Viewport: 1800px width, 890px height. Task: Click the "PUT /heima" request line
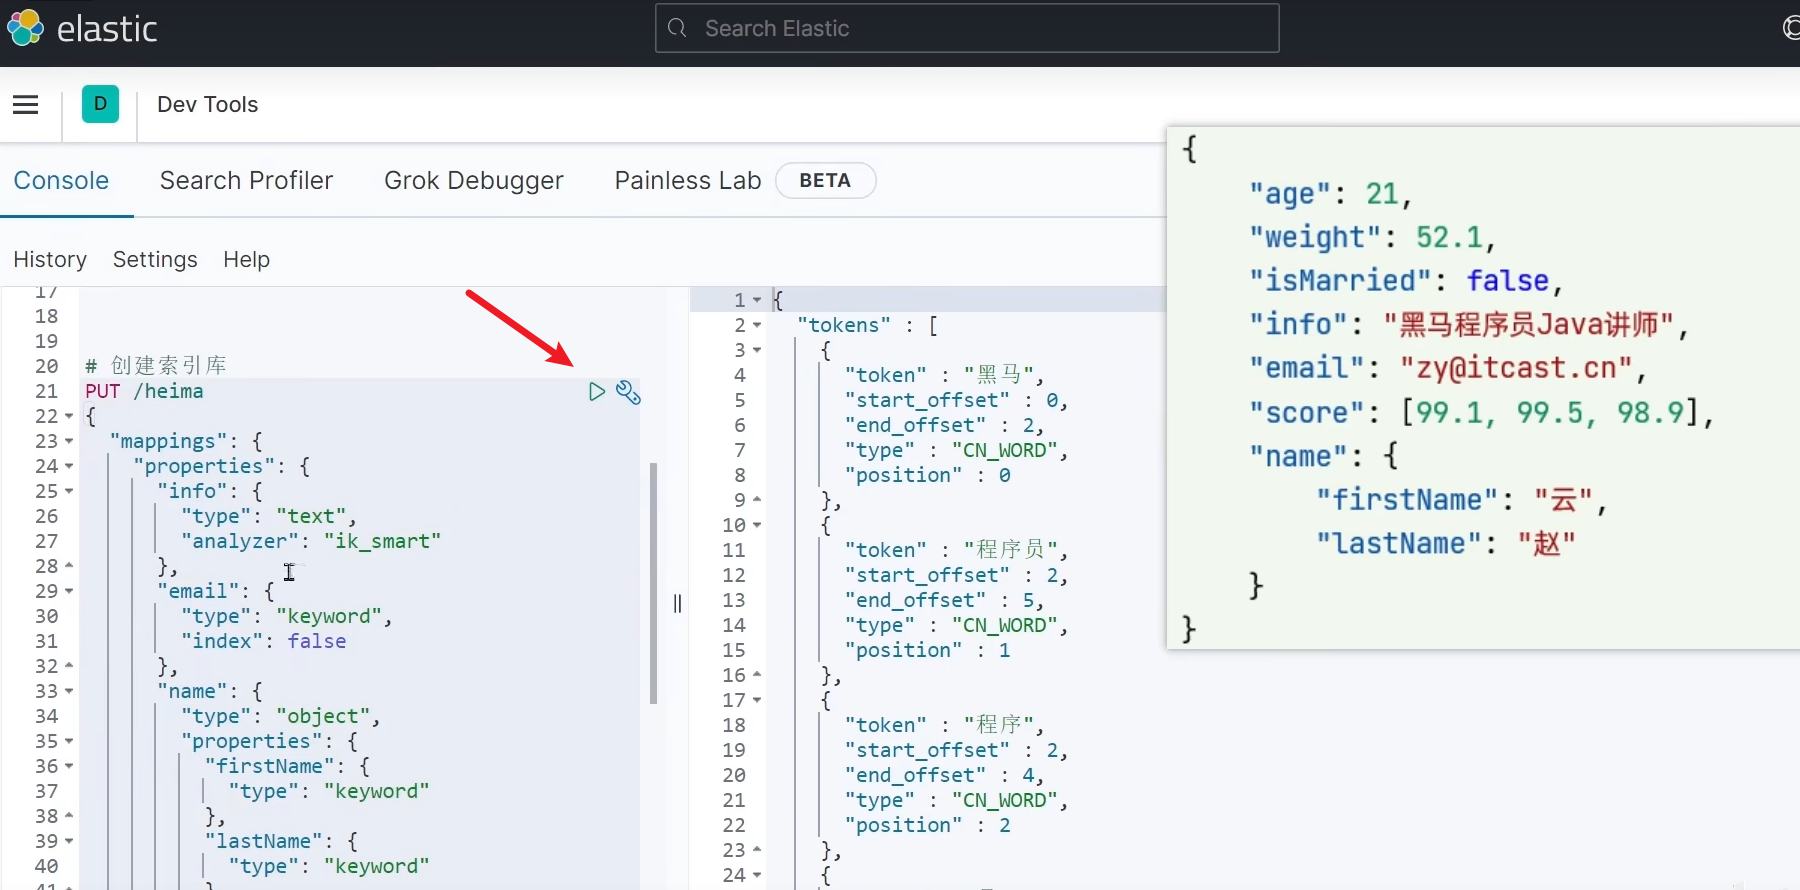coord(144,391)
